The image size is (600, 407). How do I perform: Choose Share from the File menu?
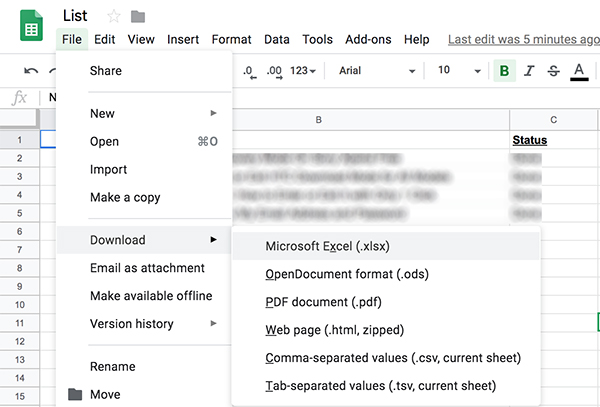144,71
